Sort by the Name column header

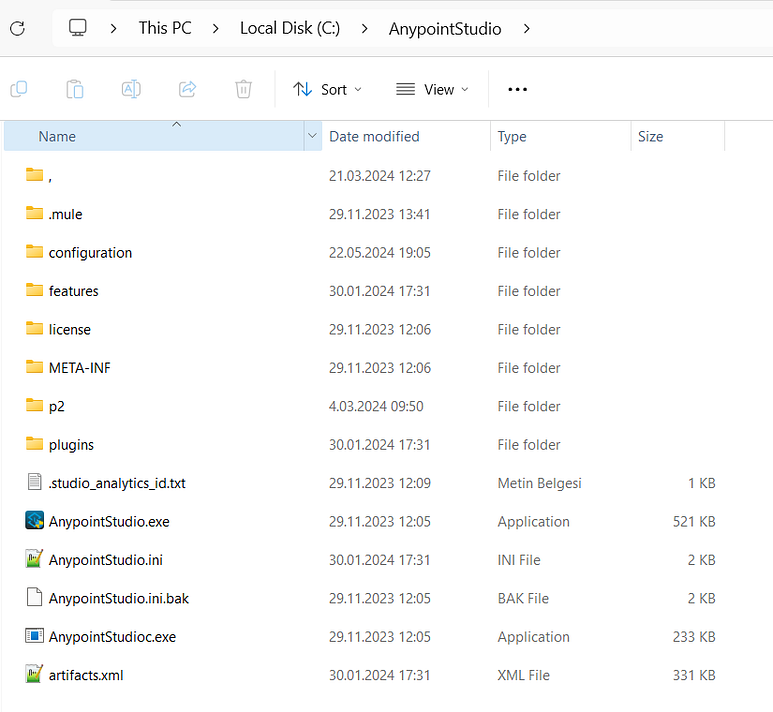154,136
